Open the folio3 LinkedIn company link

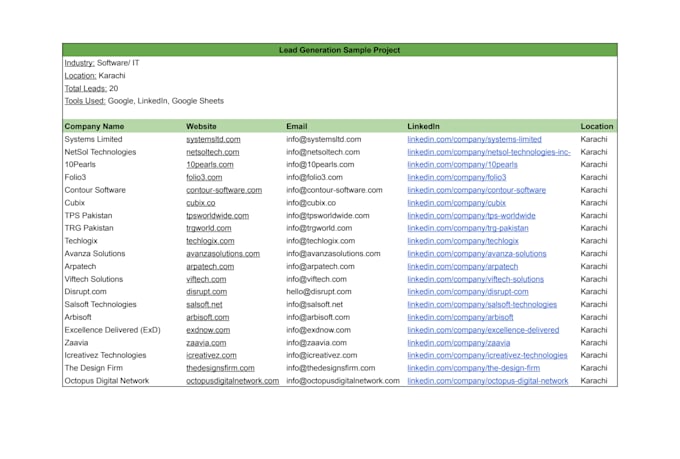(x=457, y=177)
